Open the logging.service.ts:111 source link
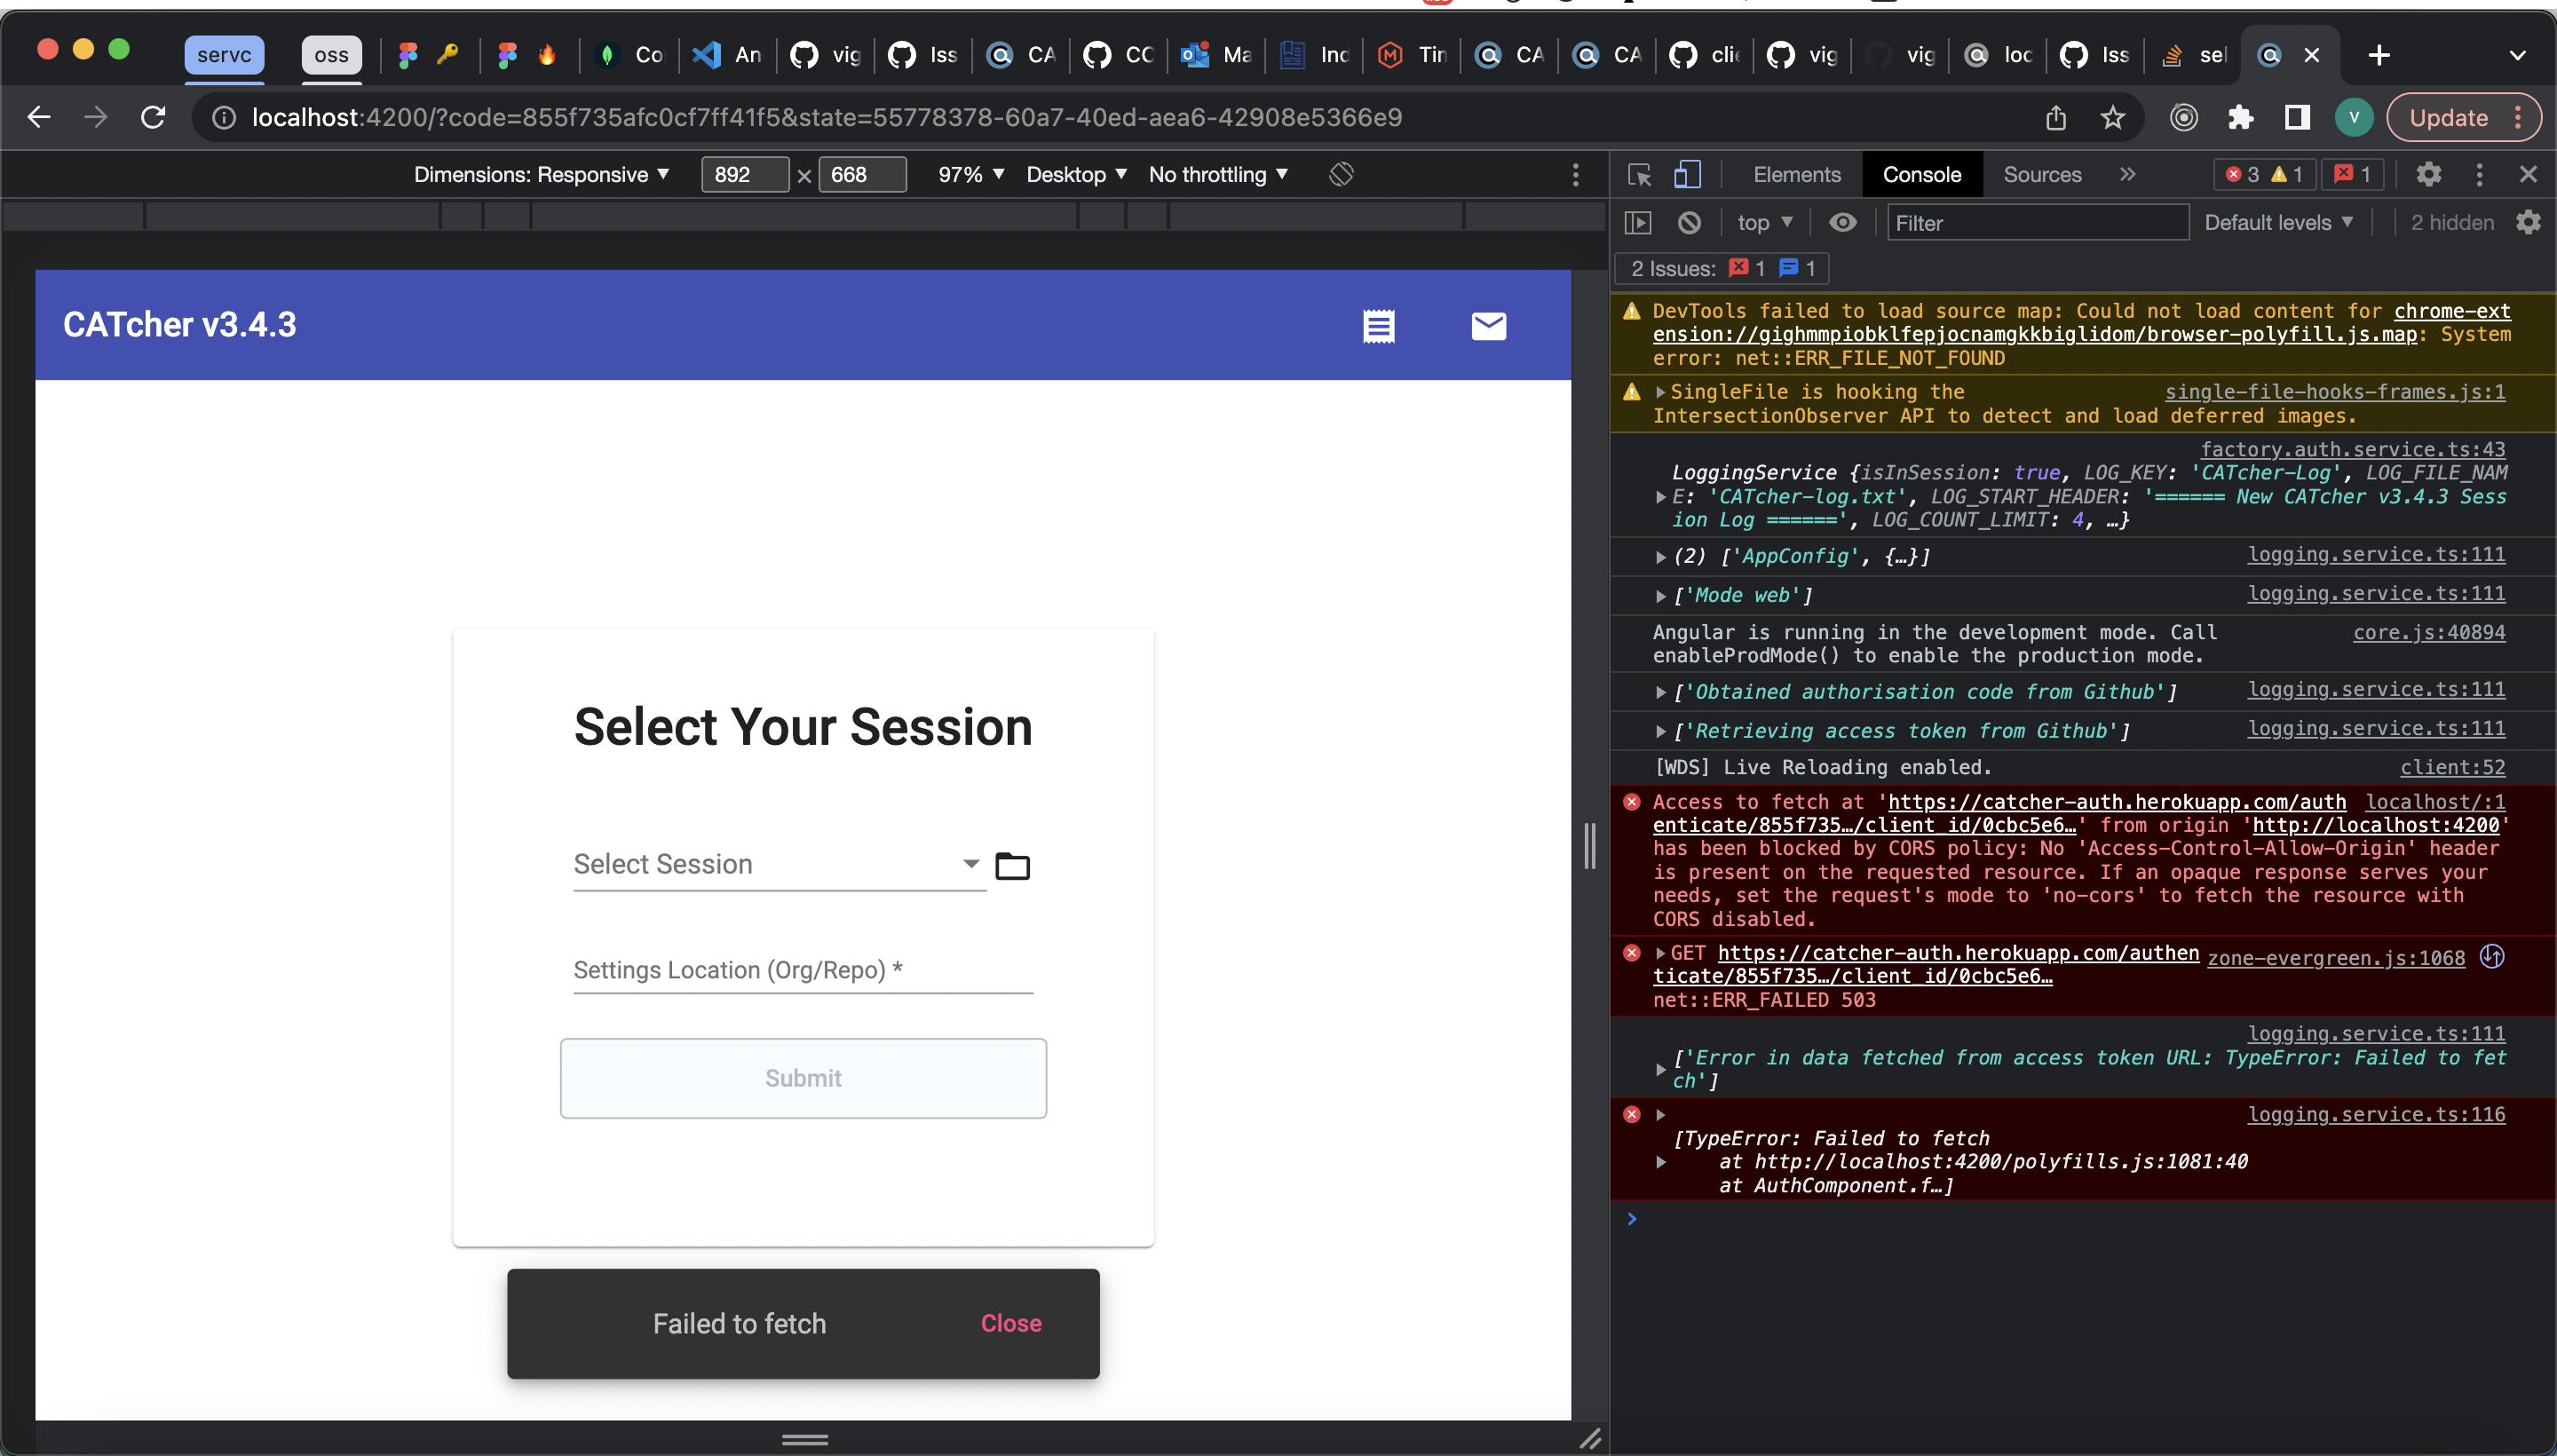This screenshot has width=2557, height=1456. tap(2376, 554)
